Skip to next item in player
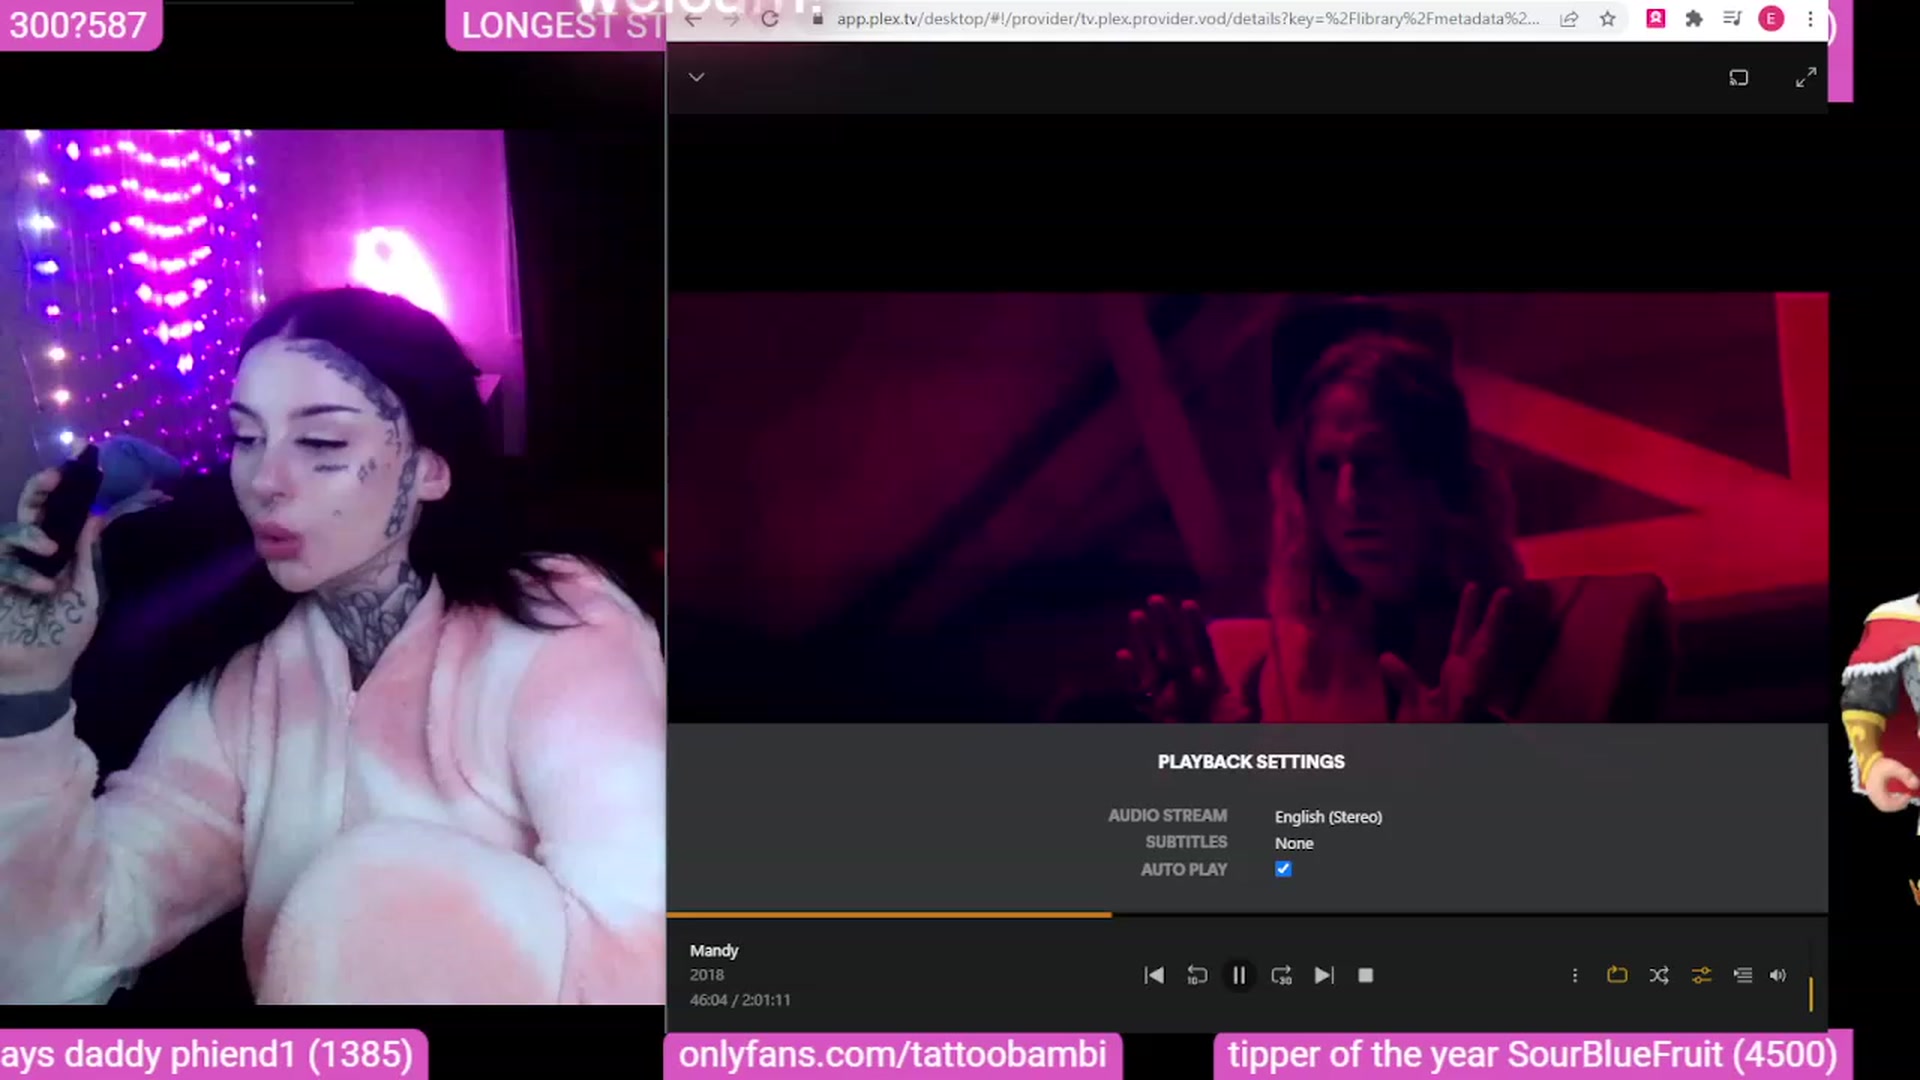 tap(1323, 975)
